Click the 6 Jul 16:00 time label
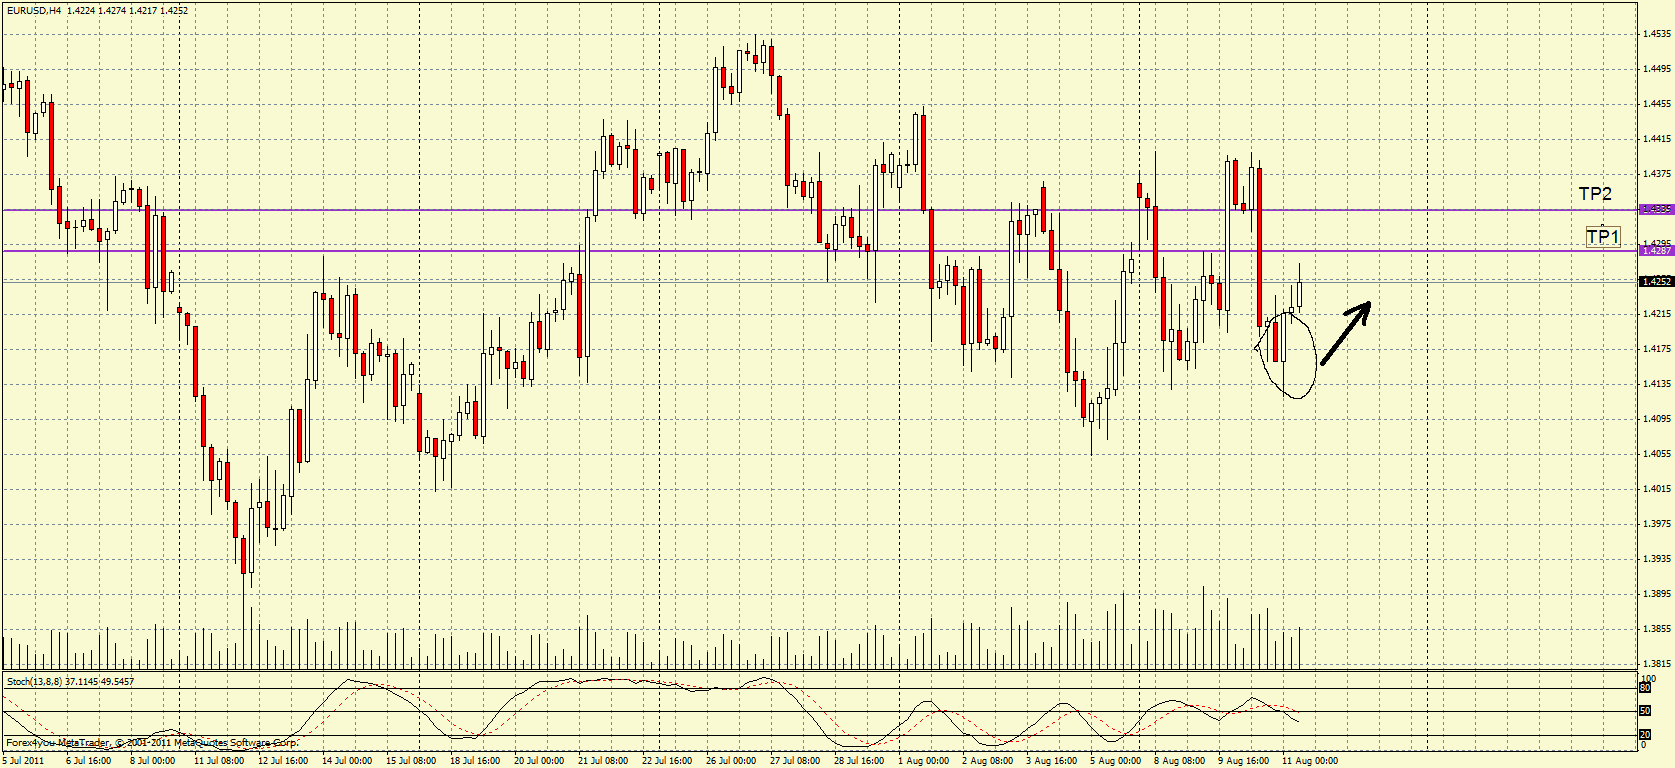The width and height of the screenshot is (1675, 768). (x=89, y=761)
